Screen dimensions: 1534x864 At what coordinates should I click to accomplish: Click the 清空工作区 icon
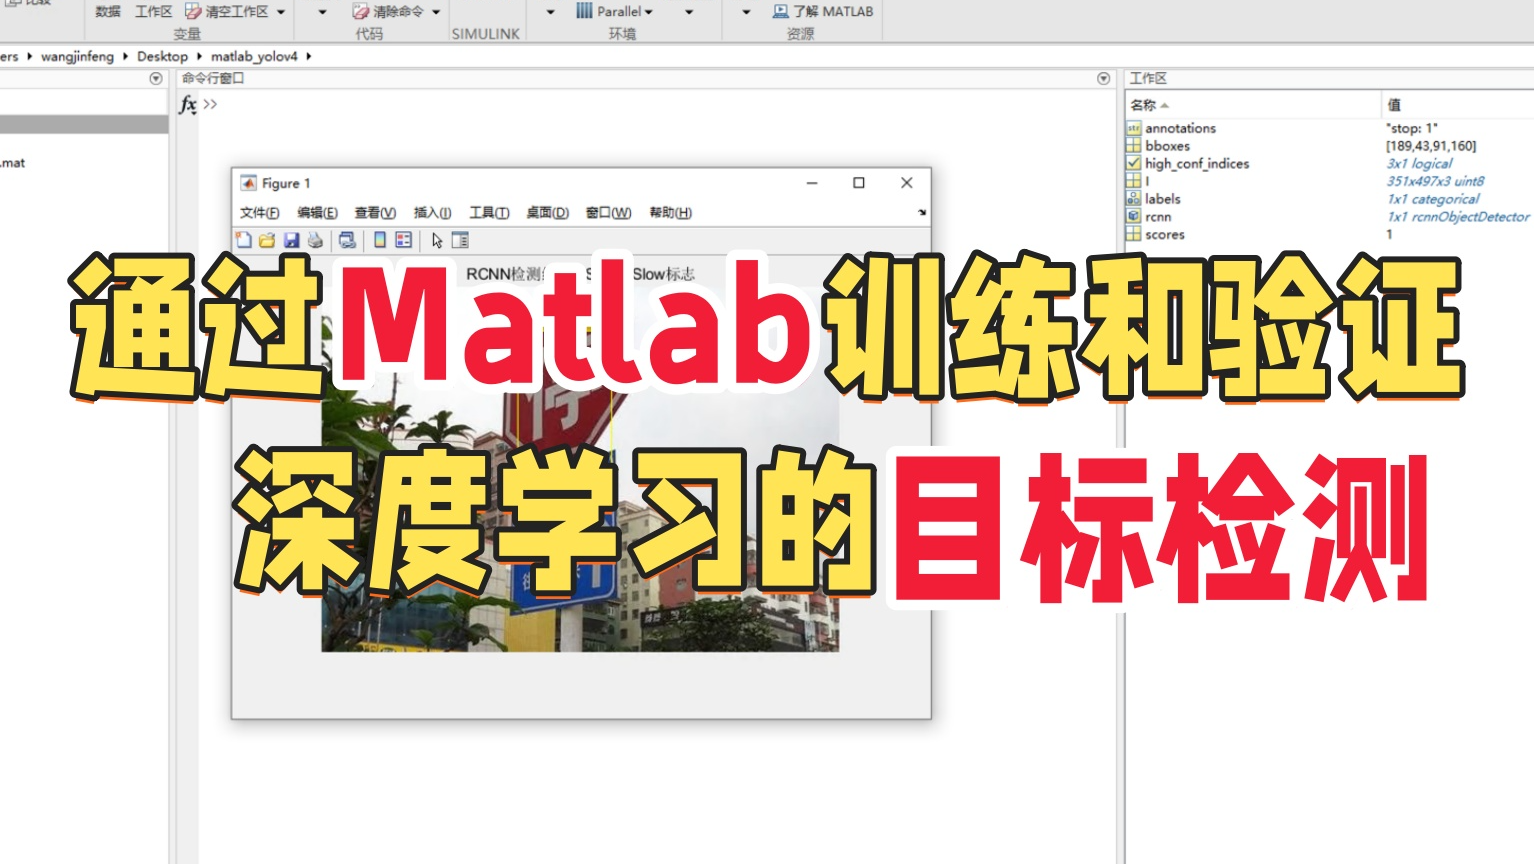pyautogui.click(x=193, y=11)
